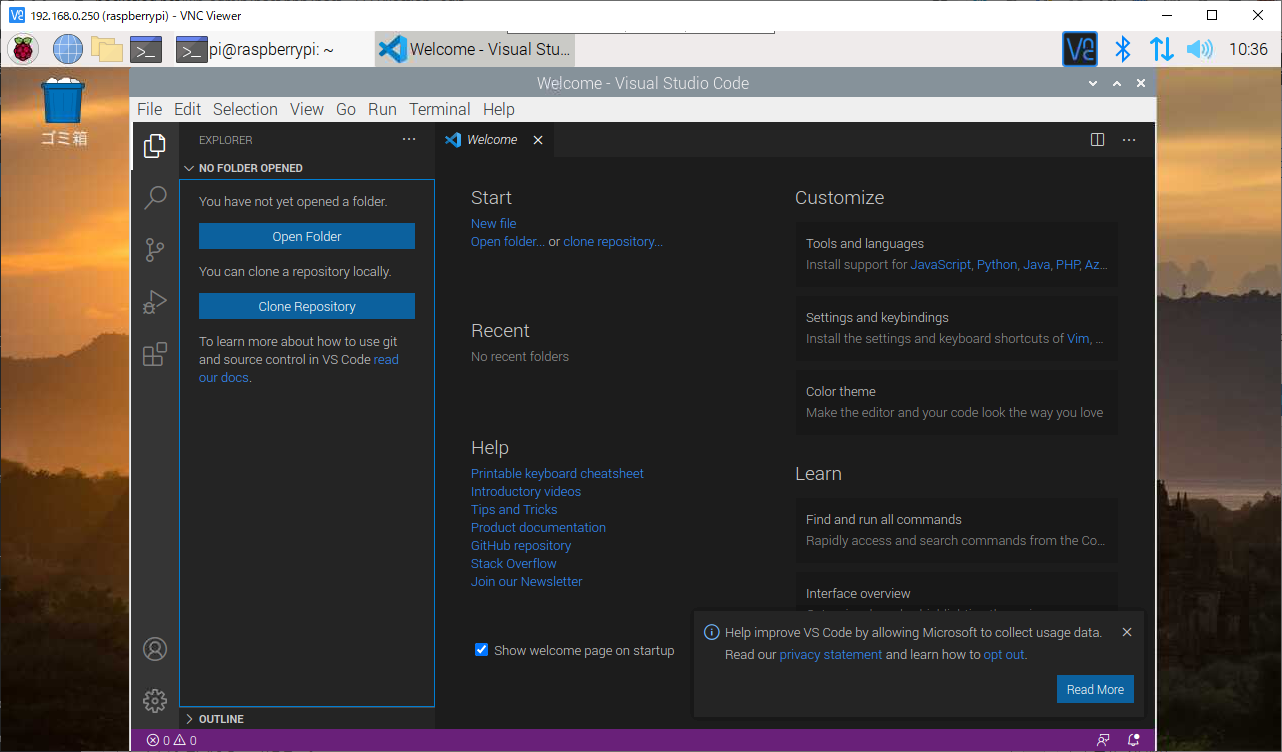Launch a terminal from the taskbar icon

(145, 48)
